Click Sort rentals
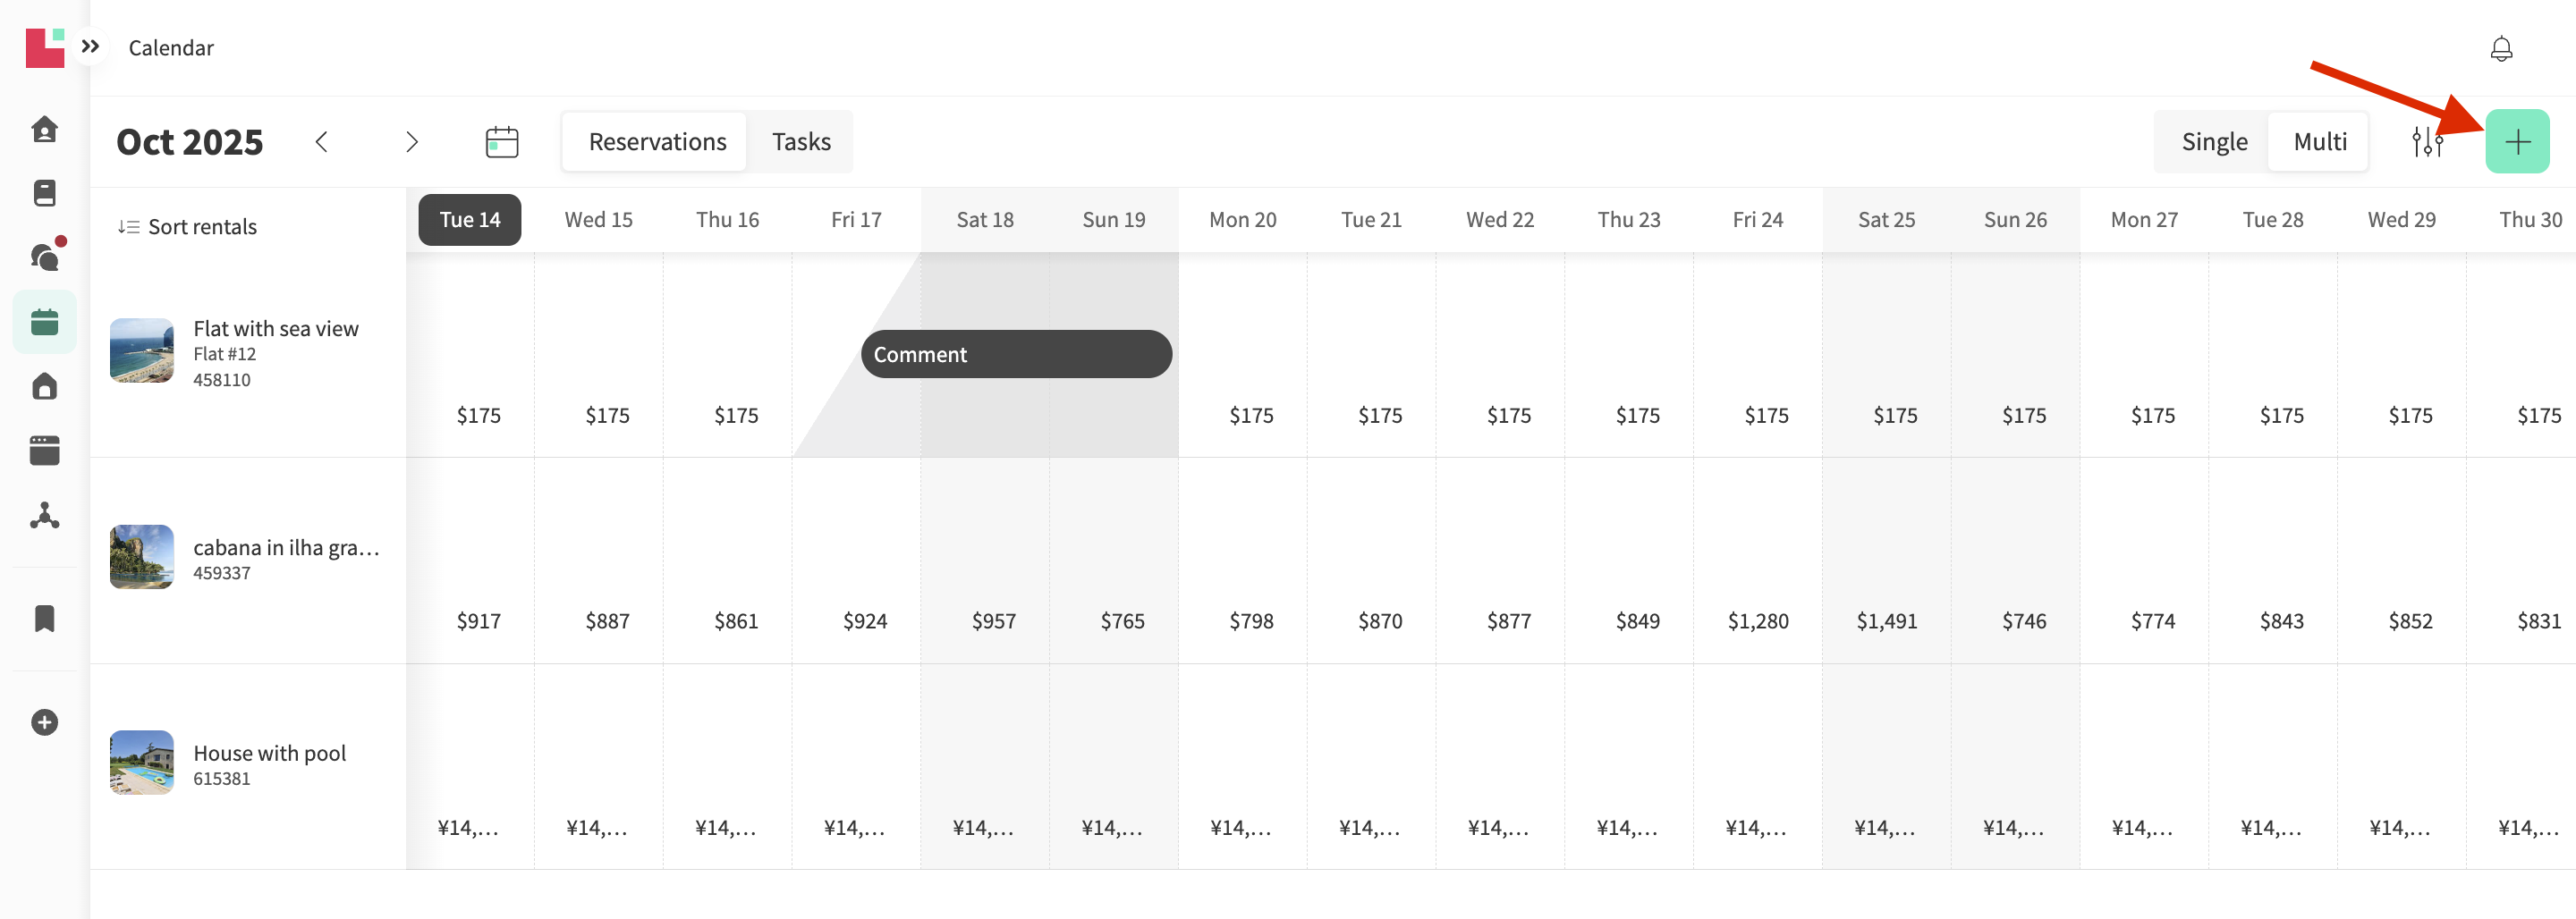 [x=188, y=227]
